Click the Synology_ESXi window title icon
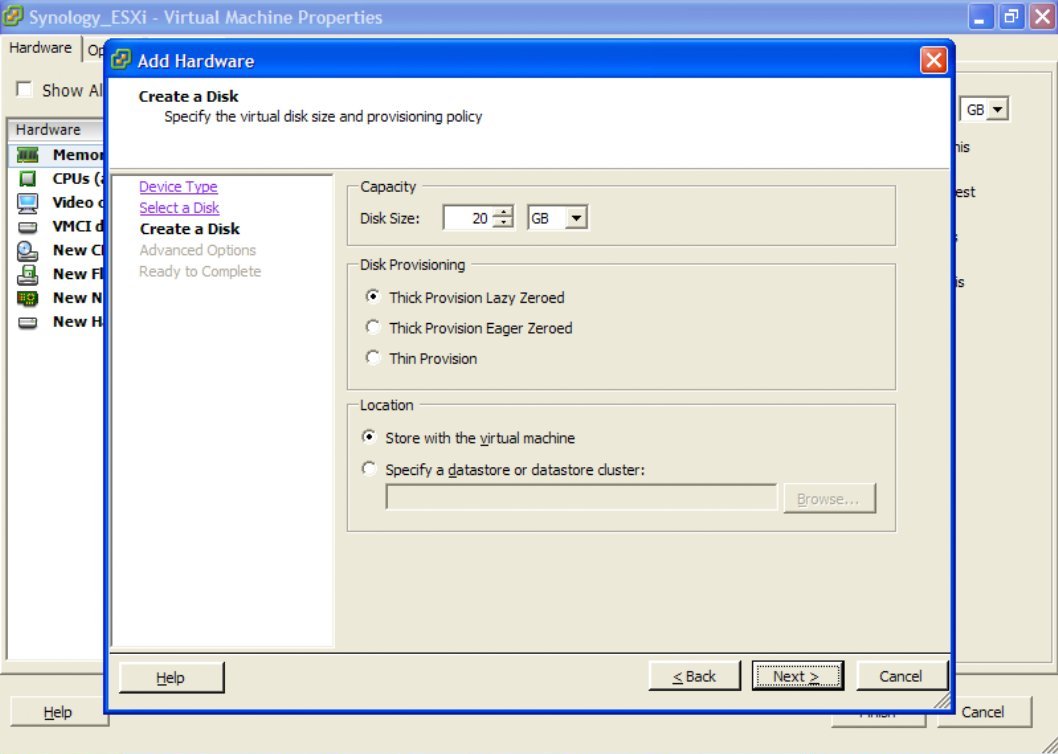The image size is (1058, 754). (x=13, y=16)
